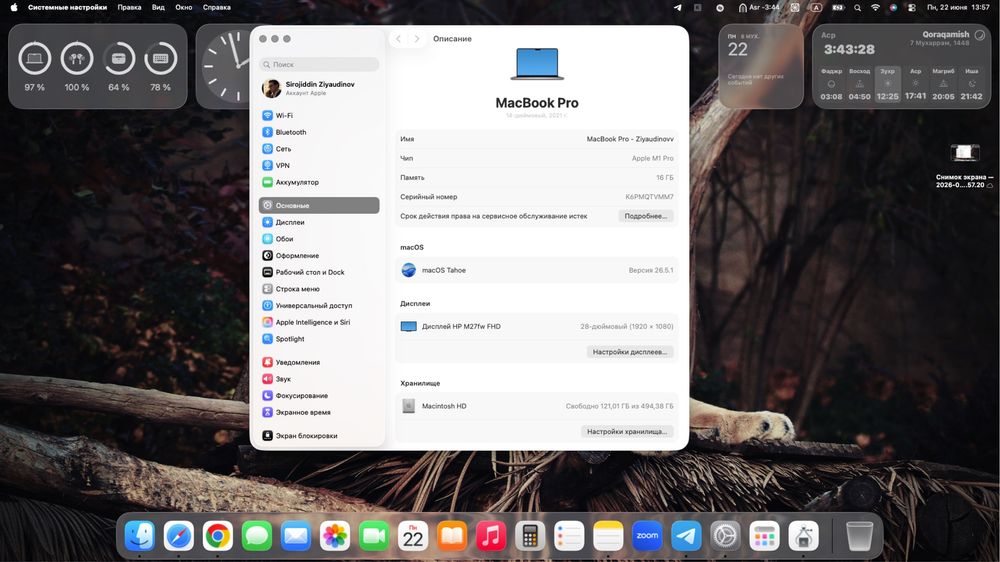Select Основные in sidebar
Screen dimensions: 1000x562
coord(319,205)
